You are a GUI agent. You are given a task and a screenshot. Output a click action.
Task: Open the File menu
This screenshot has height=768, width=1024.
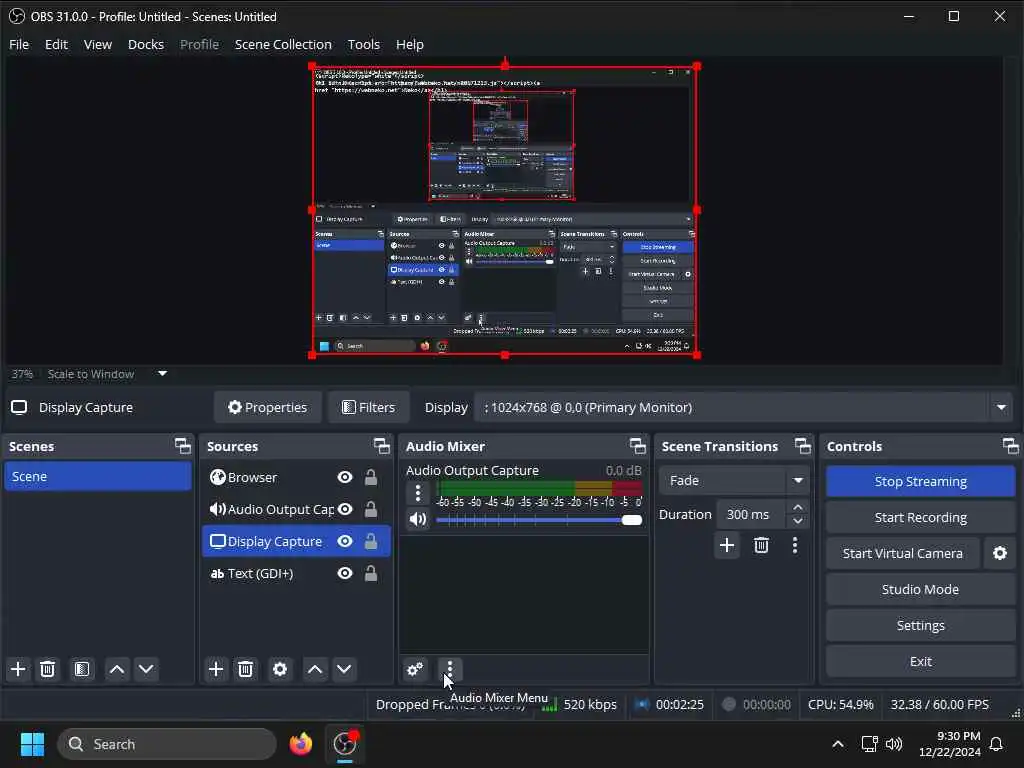19,44
